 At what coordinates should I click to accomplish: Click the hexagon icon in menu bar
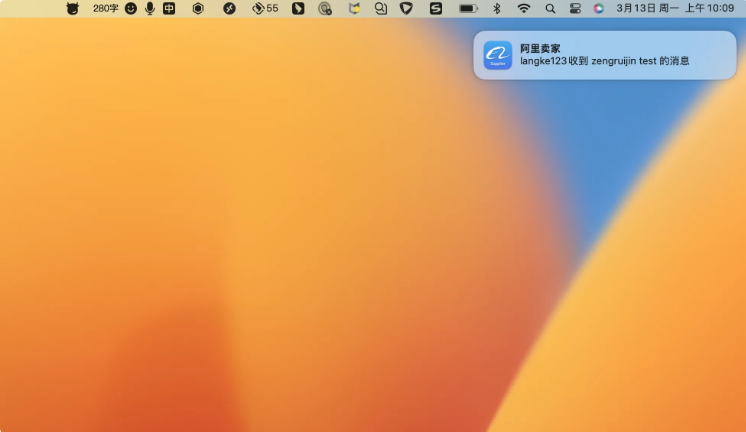(x=198, y=8)
